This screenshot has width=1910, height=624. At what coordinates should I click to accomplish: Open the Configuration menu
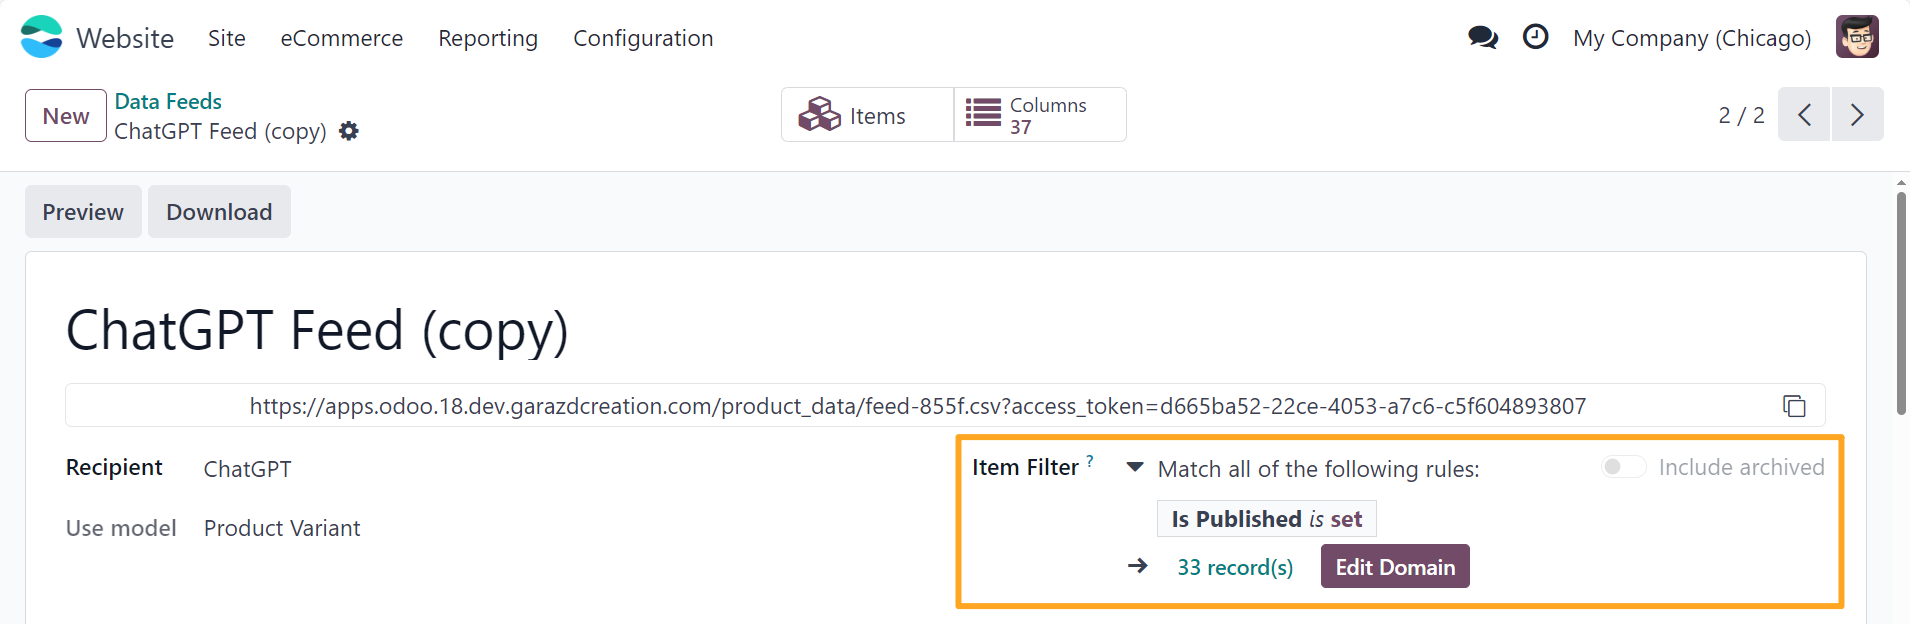pyautogui.click(x=643, y=38)
